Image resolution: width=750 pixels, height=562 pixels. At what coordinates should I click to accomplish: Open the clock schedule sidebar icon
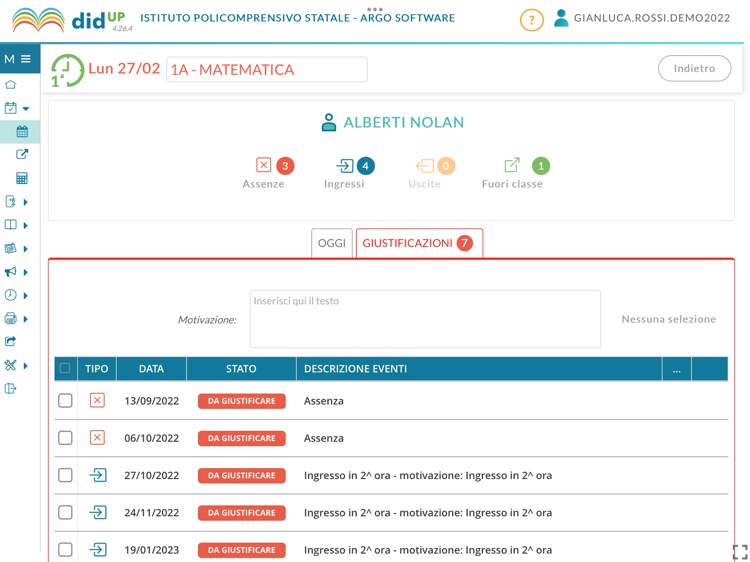[x=11, y=295]
